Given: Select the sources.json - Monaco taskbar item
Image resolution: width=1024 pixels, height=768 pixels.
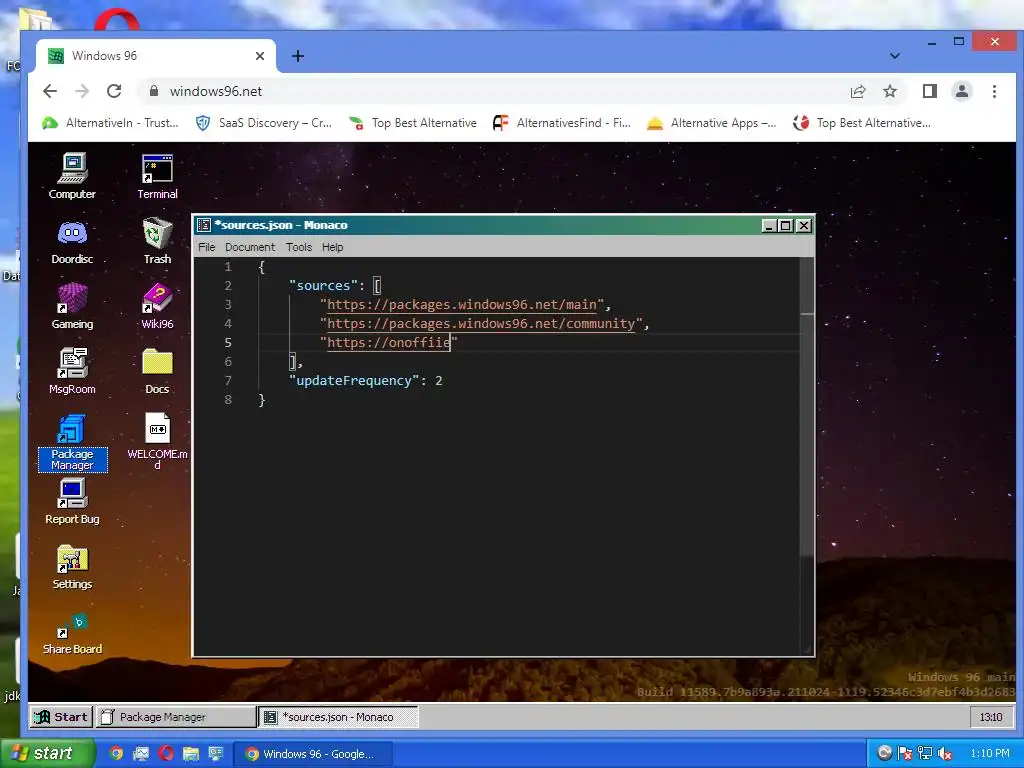Looking at the screenshot, I should (338, 716).
